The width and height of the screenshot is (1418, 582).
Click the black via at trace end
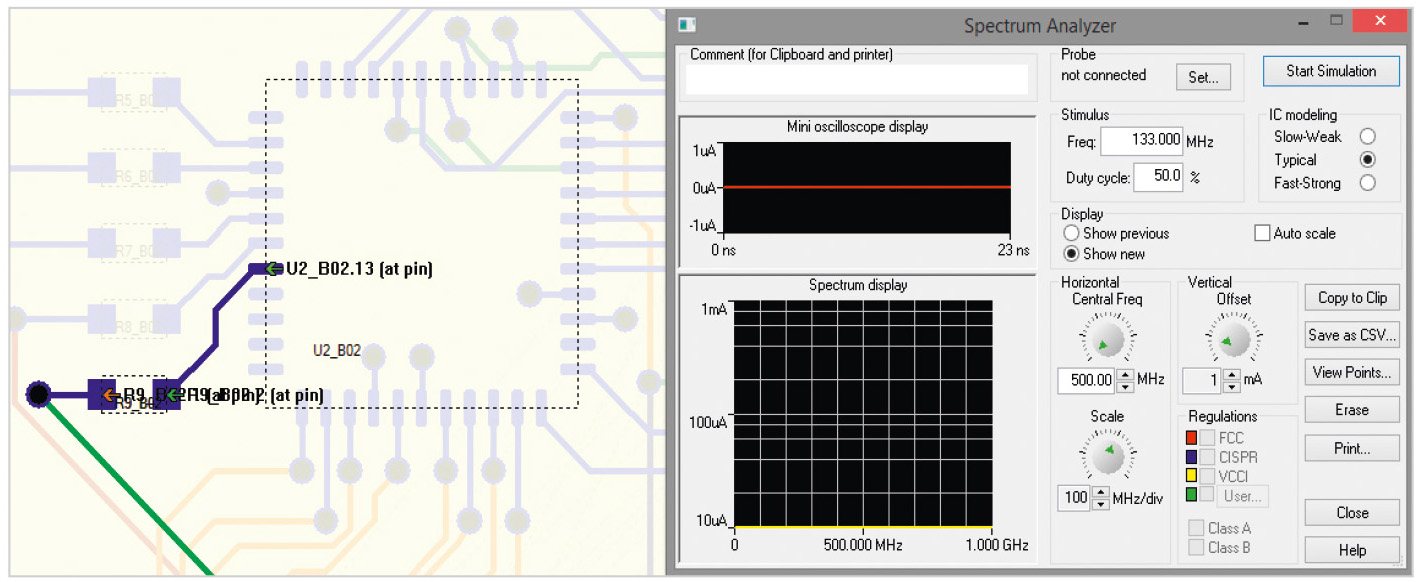38,395
